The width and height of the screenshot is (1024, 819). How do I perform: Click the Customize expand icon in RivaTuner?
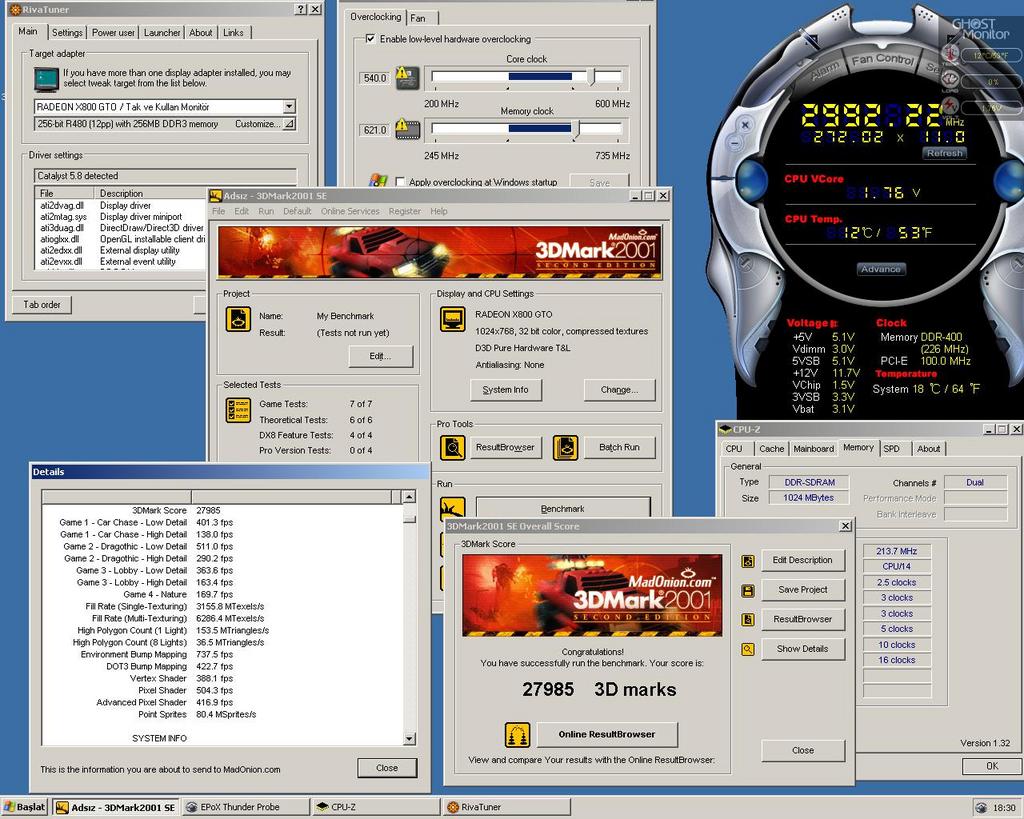289,123
